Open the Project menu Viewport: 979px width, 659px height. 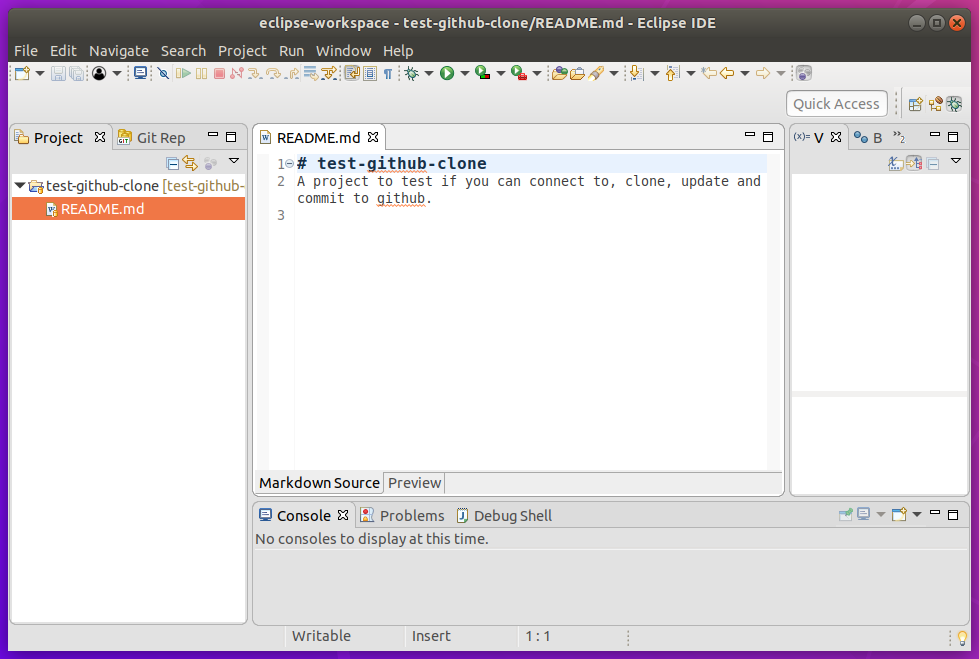point(242,51)
